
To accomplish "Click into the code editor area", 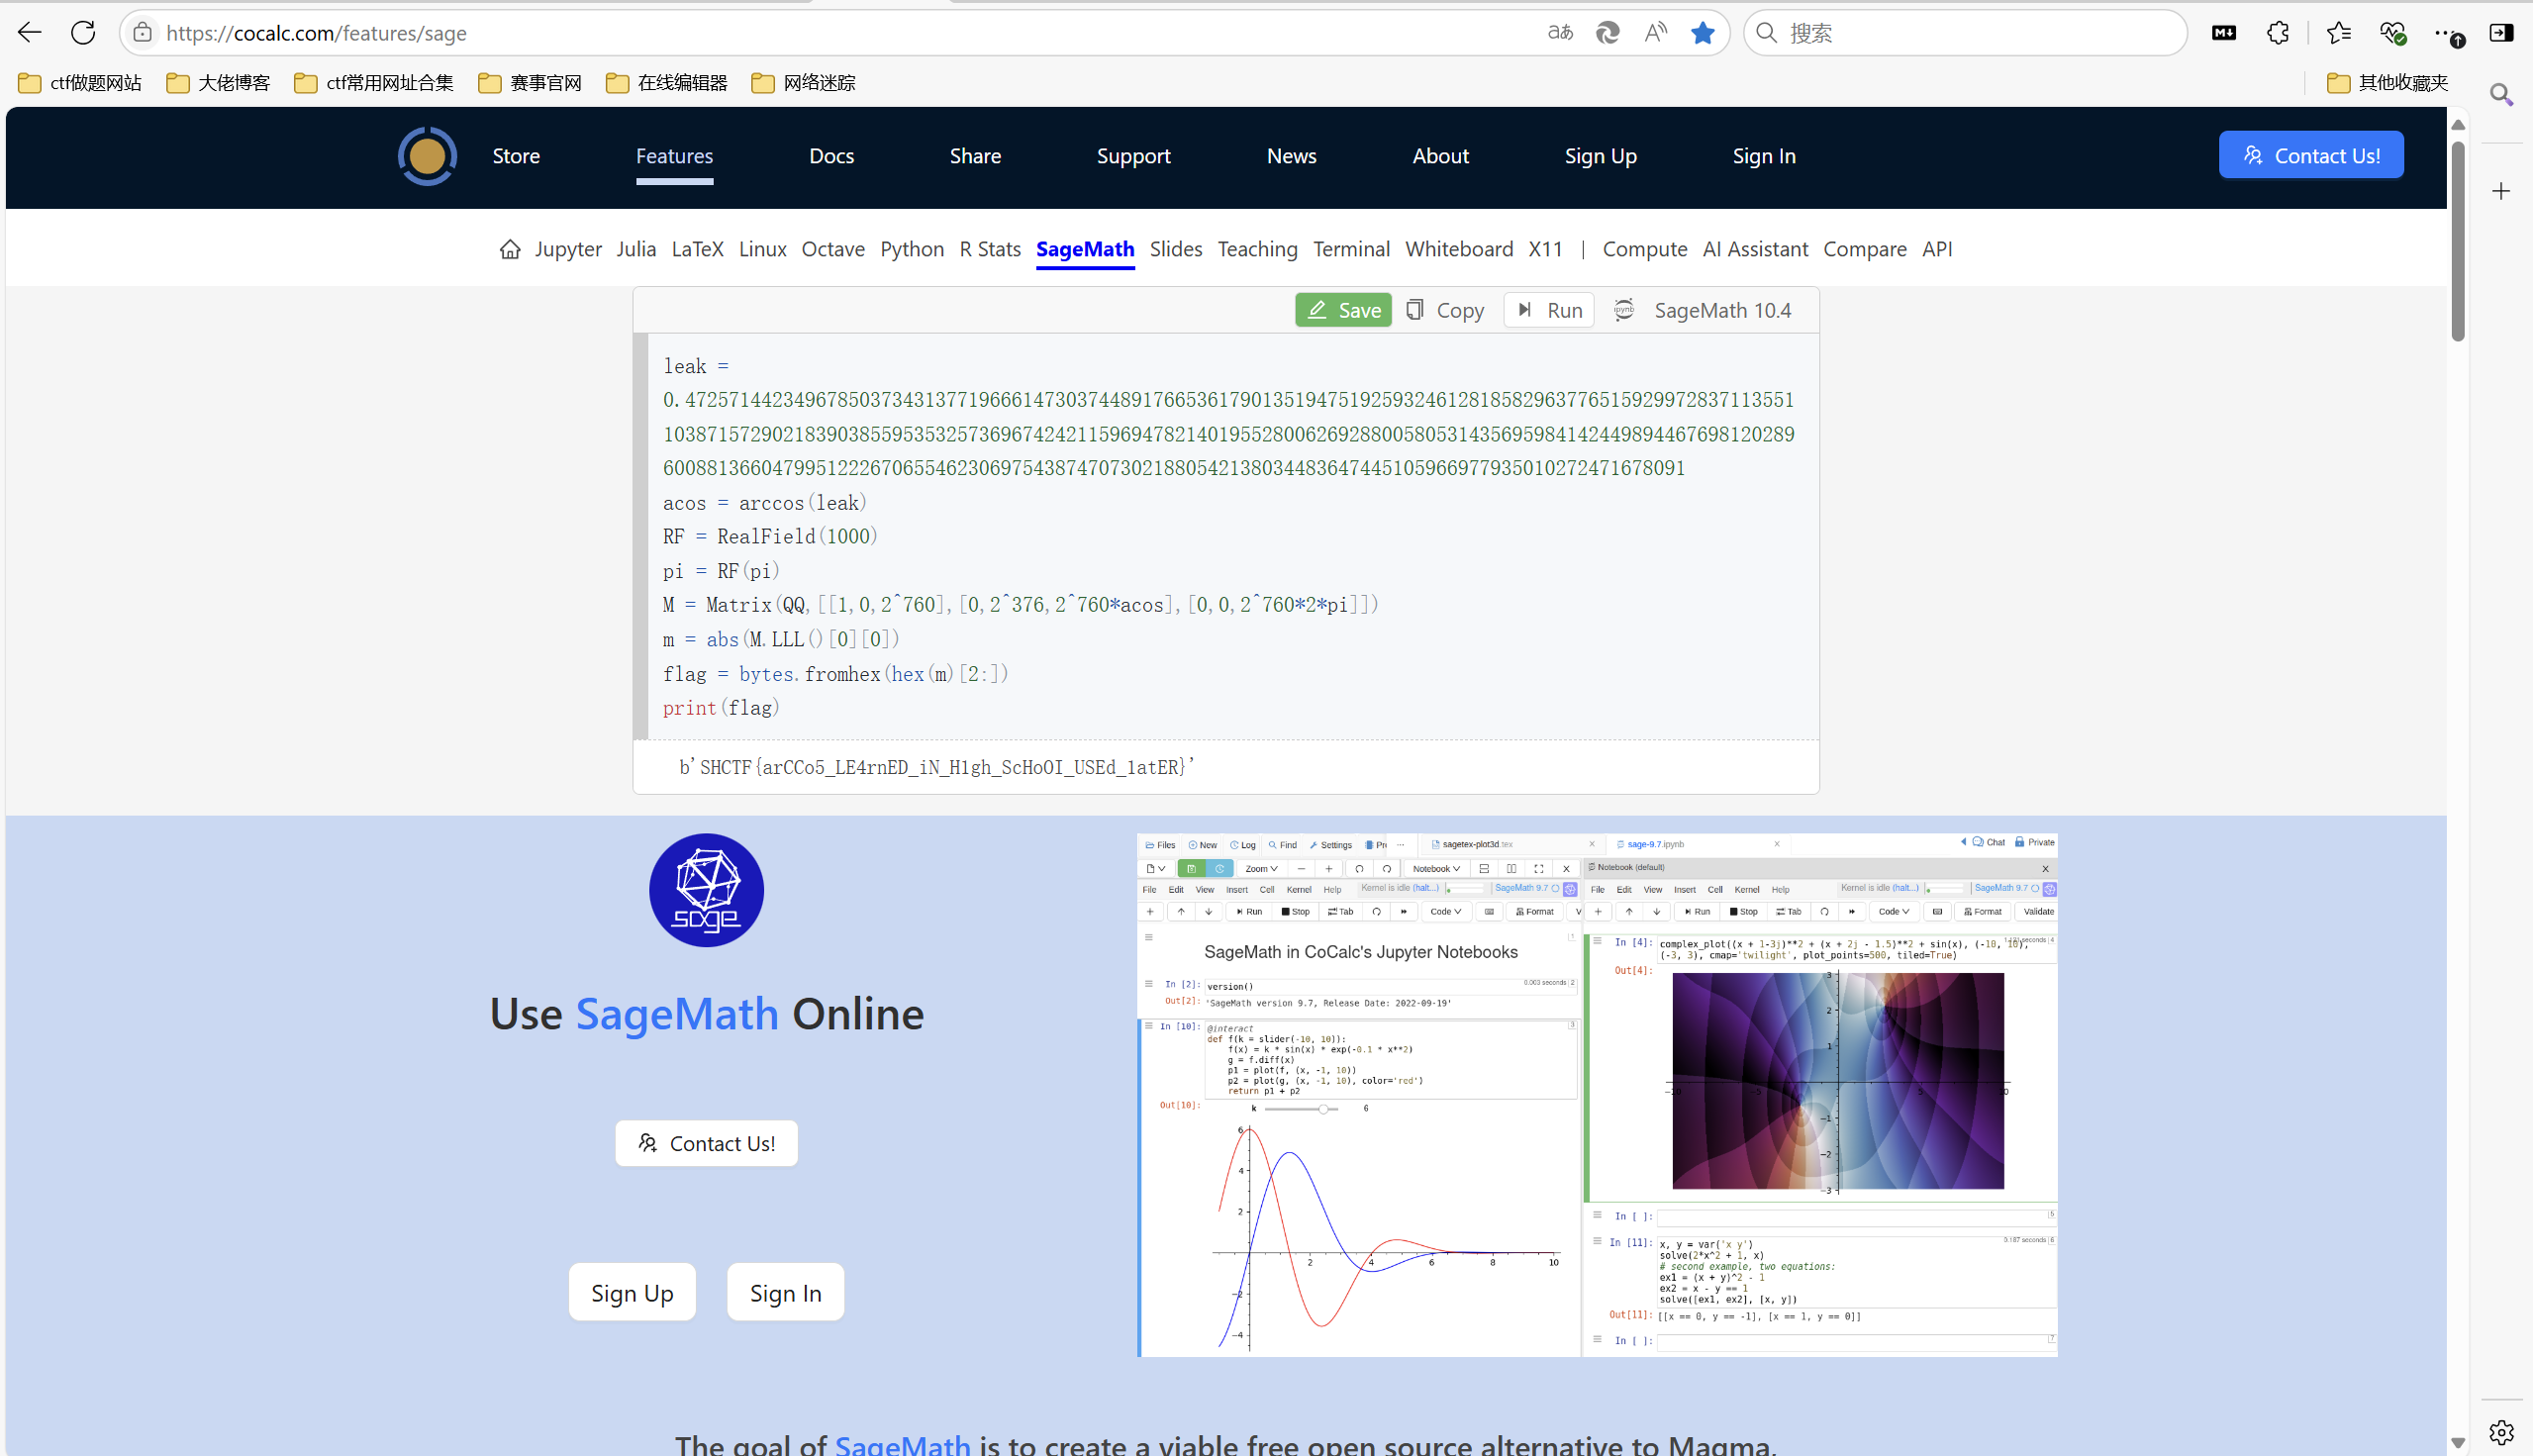I will tap(1232, 536).
